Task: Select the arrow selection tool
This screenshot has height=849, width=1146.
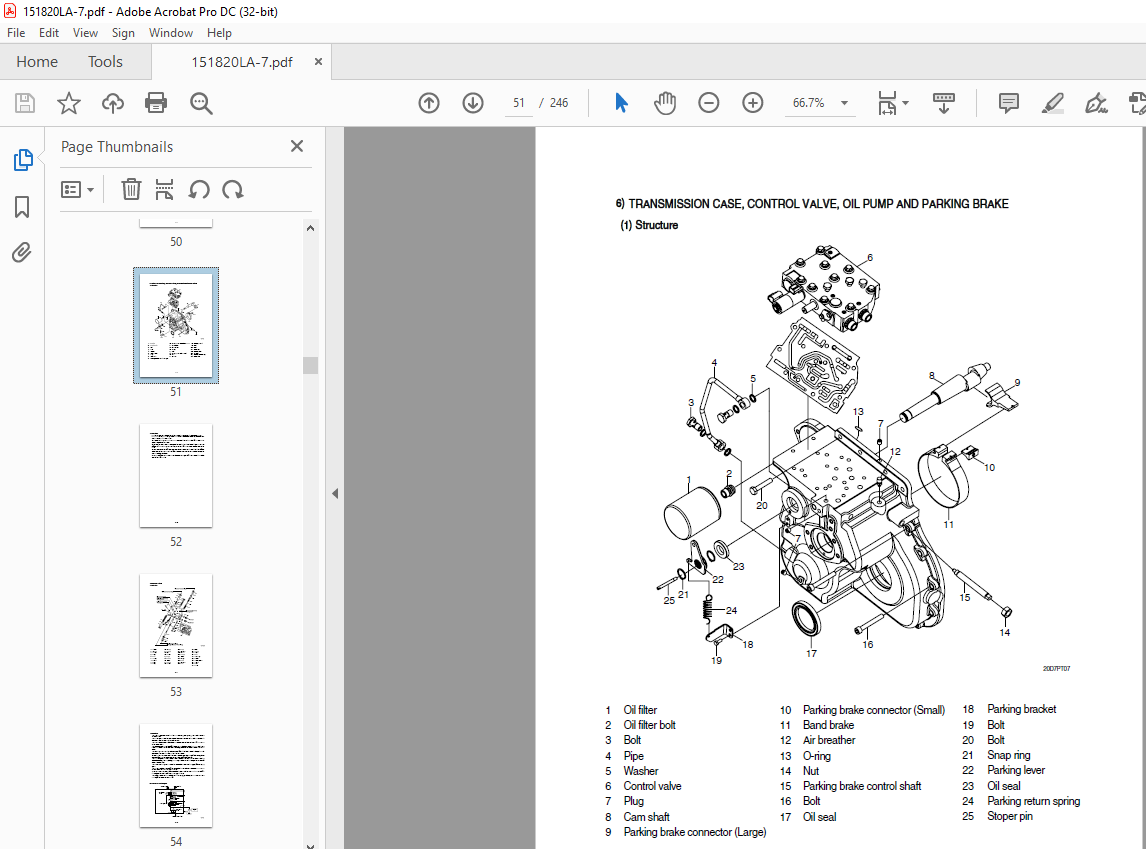Action: point(621,103)
